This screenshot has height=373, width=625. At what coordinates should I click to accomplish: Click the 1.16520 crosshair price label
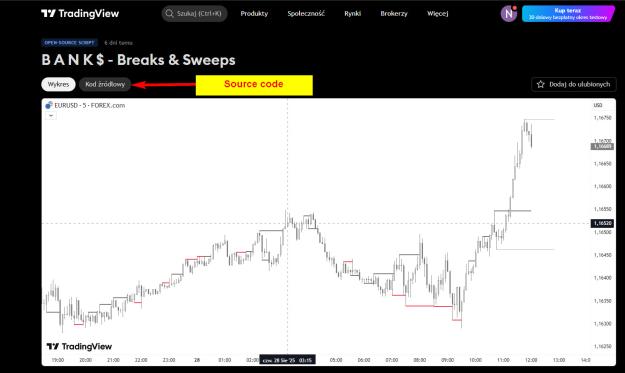(602, 223)
